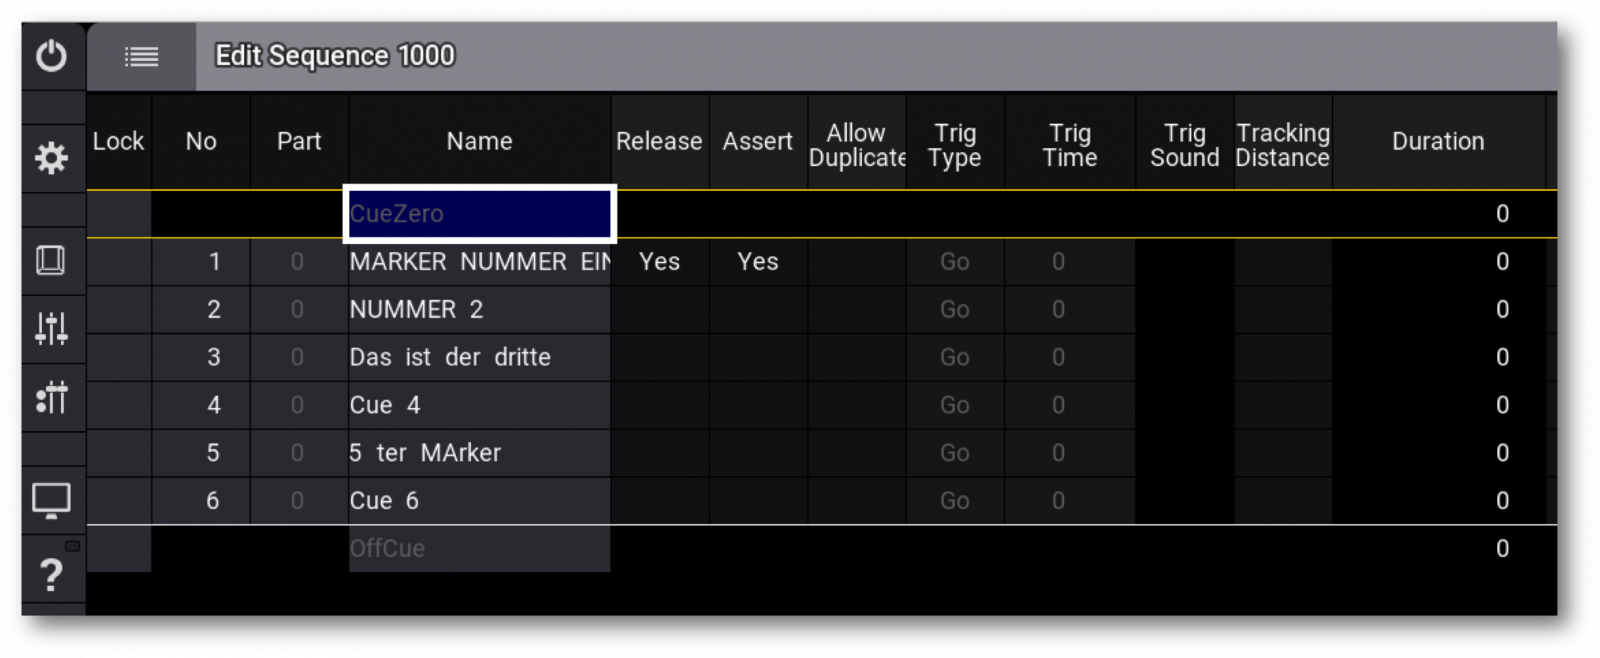Click the book icon in sidebar
Image resolution: width=1600 pixels, height=658 pixels.
click(51, 261)
